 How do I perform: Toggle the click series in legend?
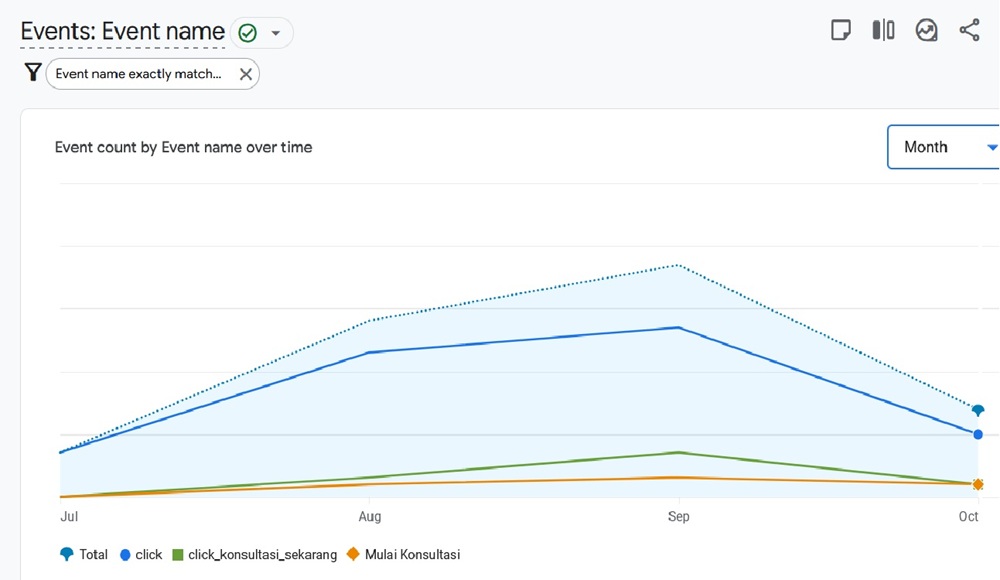point(140,554)
